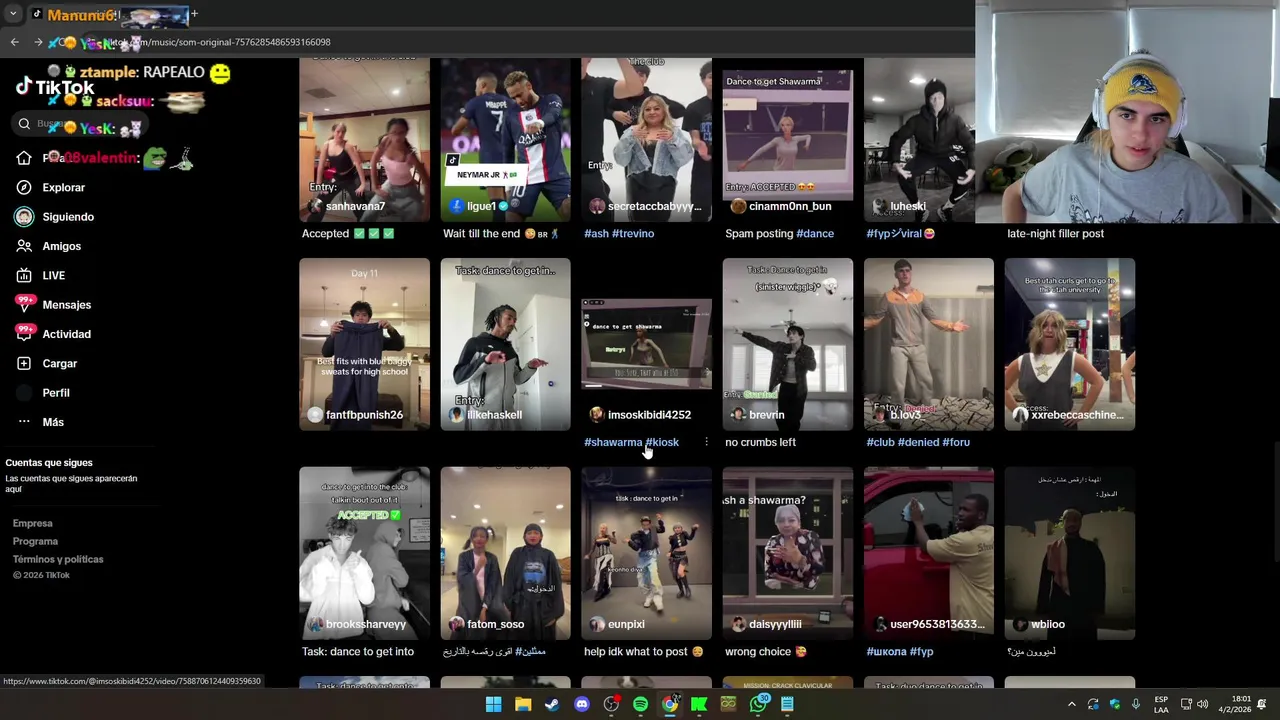The width and height of the screenshot is (1280, 720).
Task: Click the #dance hashtag link
Action: (x=815, y=233)
